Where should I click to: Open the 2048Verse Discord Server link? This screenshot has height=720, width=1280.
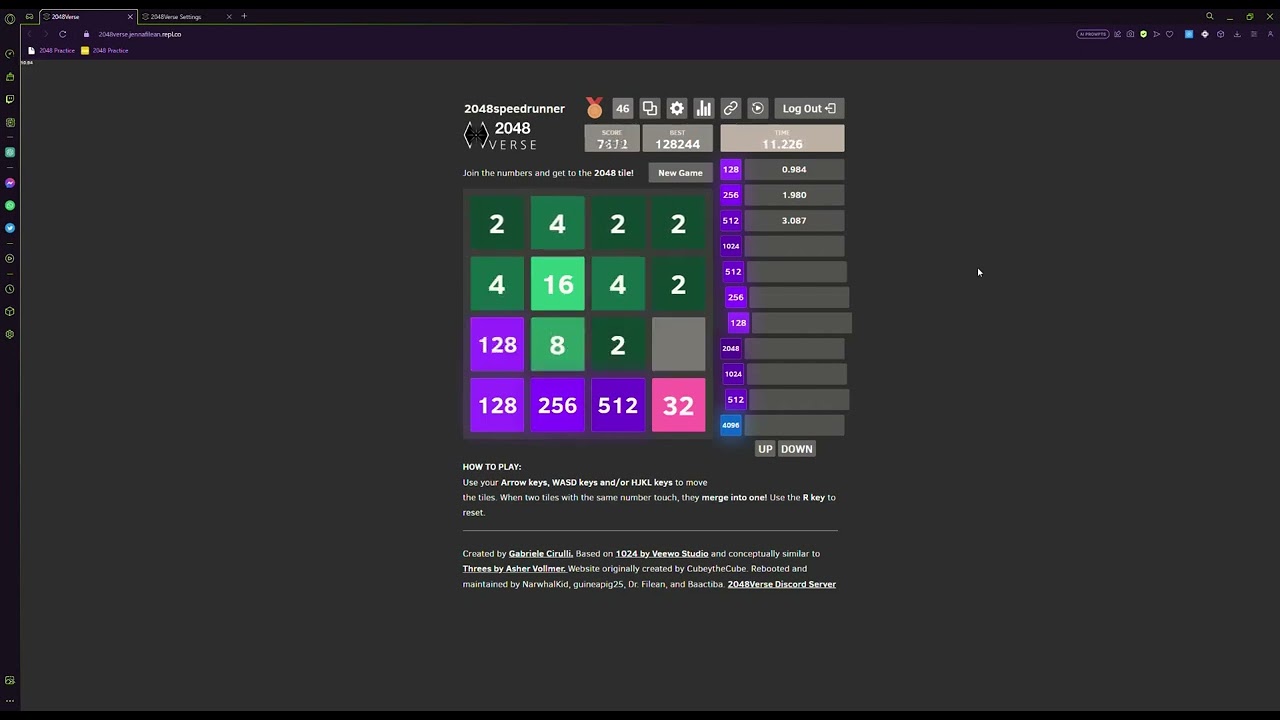[x=782, y=584]
